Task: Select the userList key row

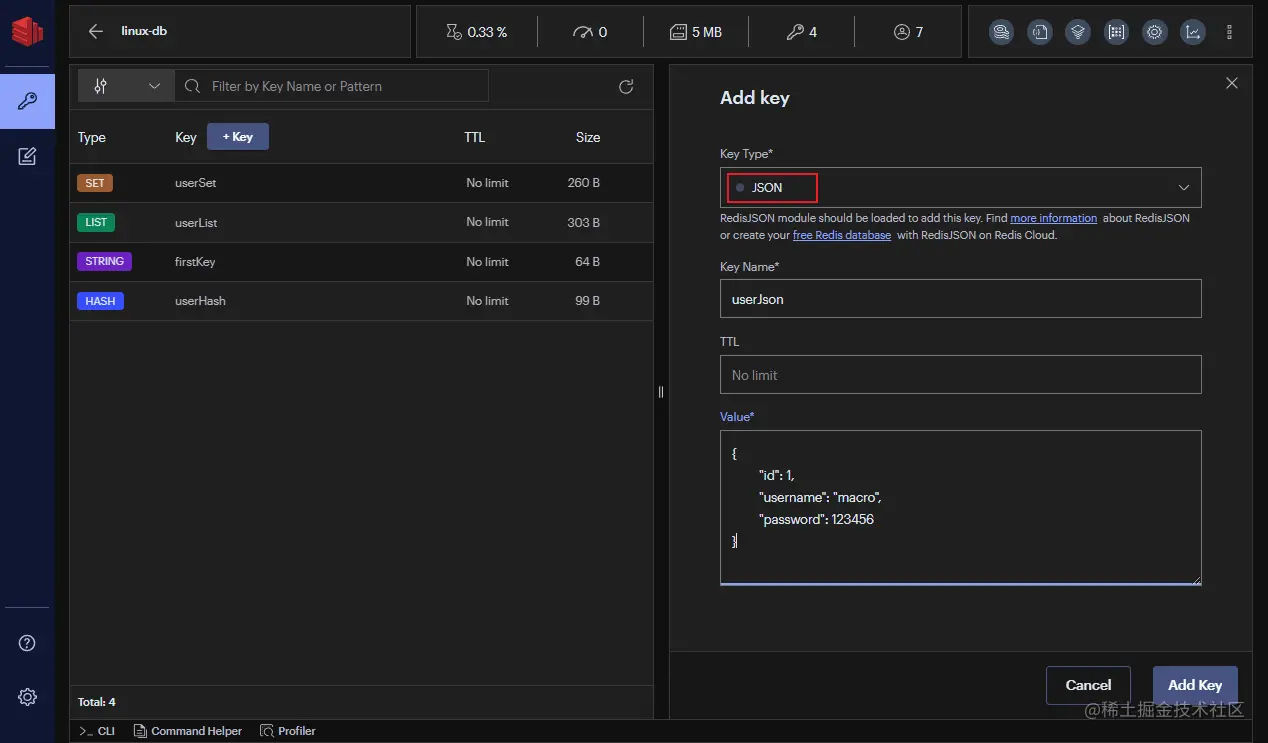Action: tap(361, 222)
